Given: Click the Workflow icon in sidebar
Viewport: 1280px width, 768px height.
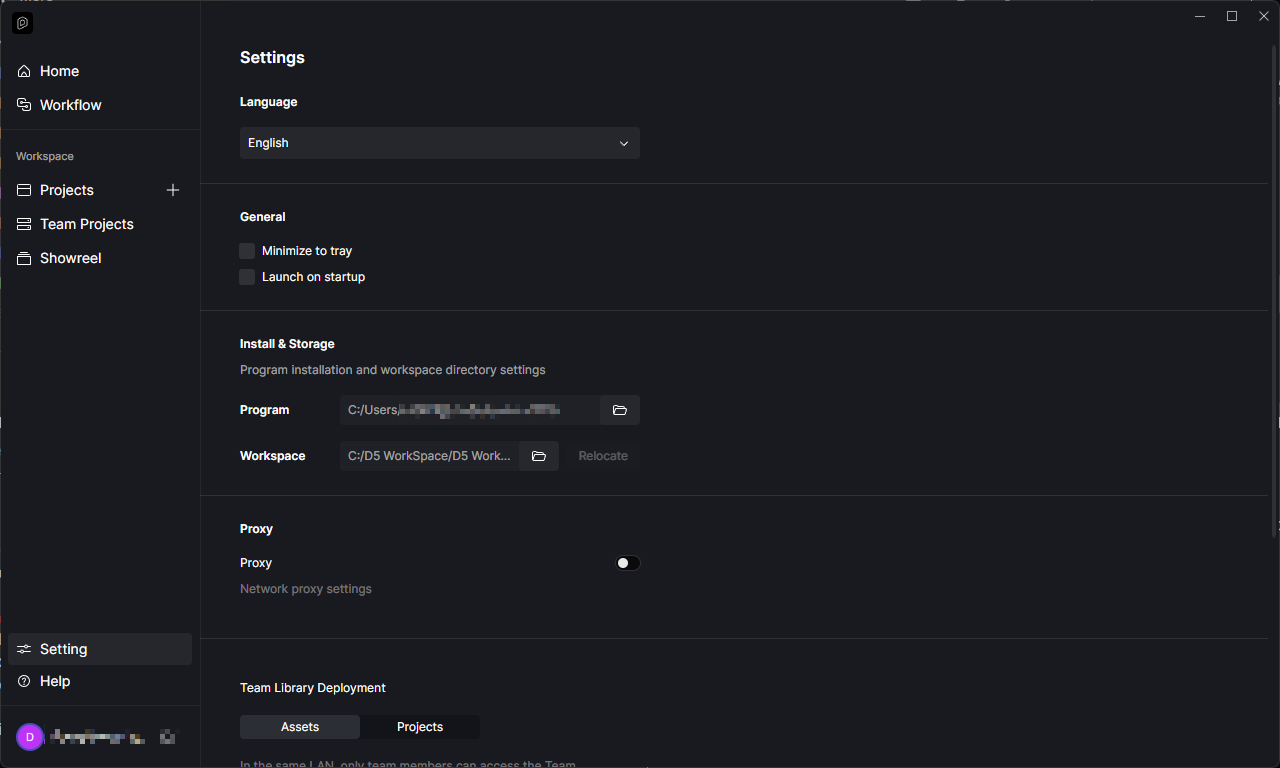Looking at the screenshot, I should 24,105.
